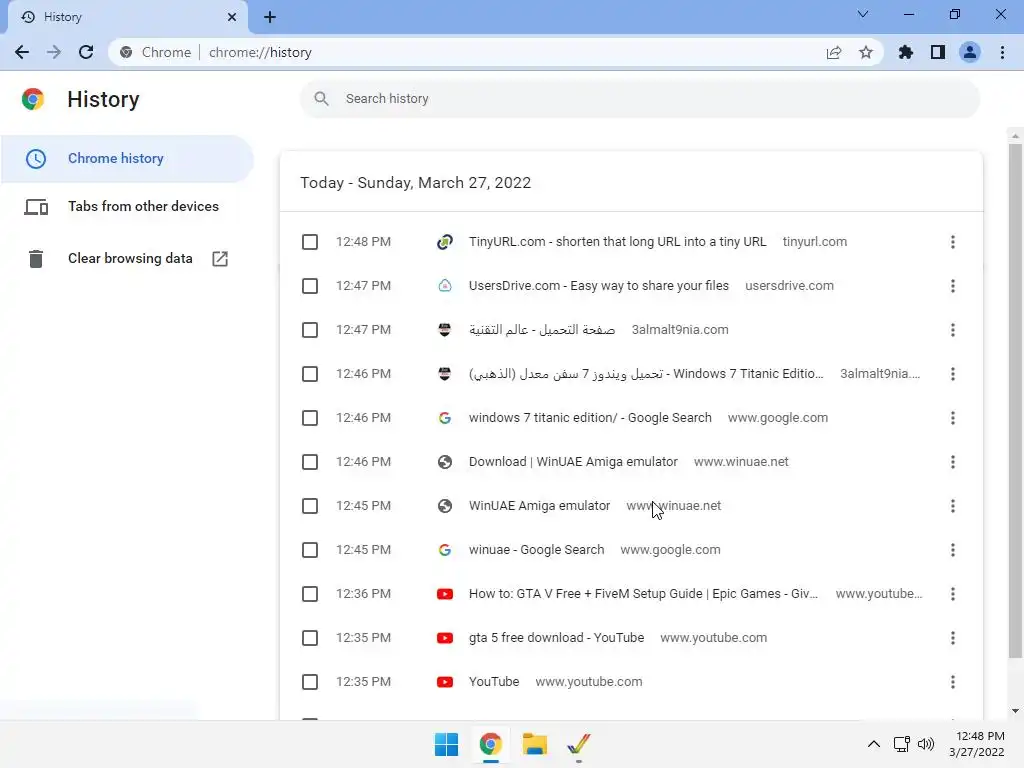The width and height of the screenshot is (1024, 768).
Task: Click the search magnifier icon in history
Action: click(x=321, y=99)
